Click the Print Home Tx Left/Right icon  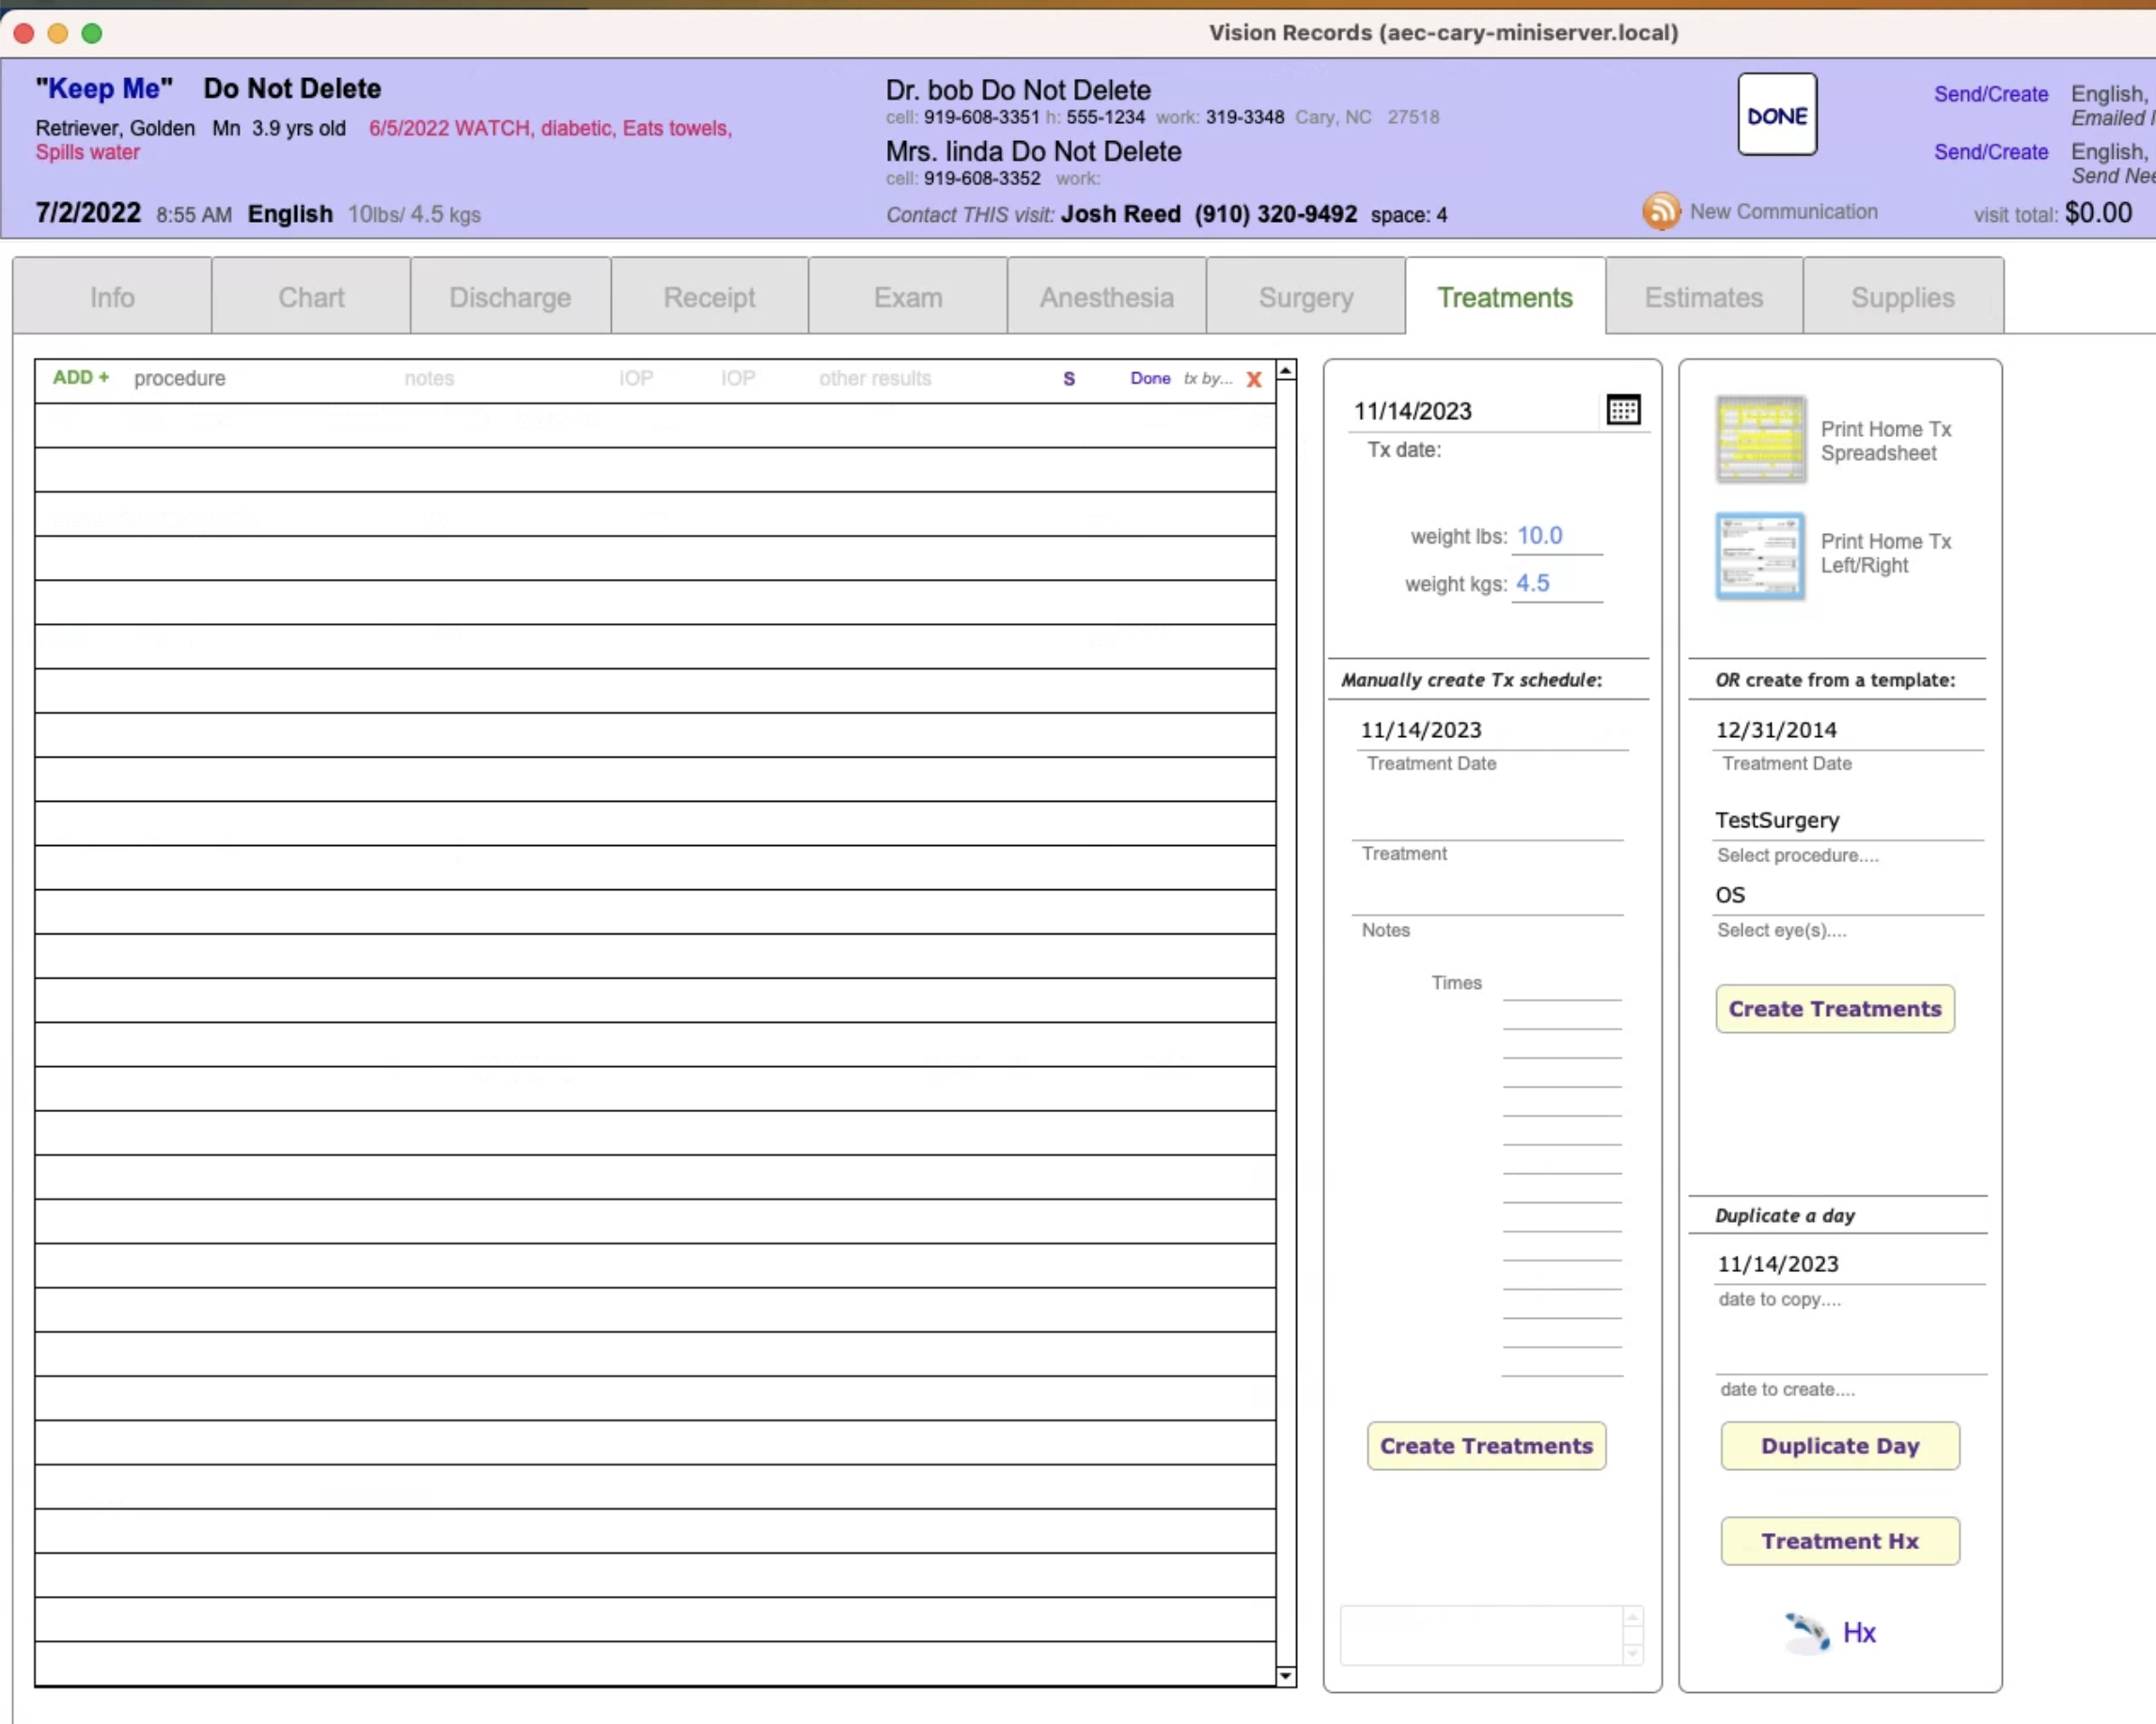pos(1760,556)
